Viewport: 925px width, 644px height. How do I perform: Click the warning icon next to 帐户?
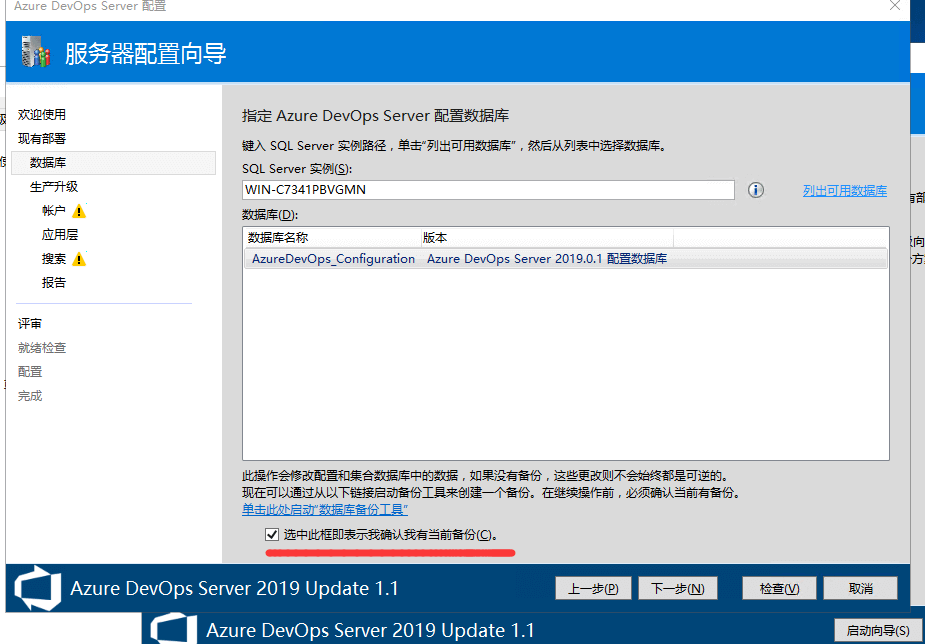point(79,211)
